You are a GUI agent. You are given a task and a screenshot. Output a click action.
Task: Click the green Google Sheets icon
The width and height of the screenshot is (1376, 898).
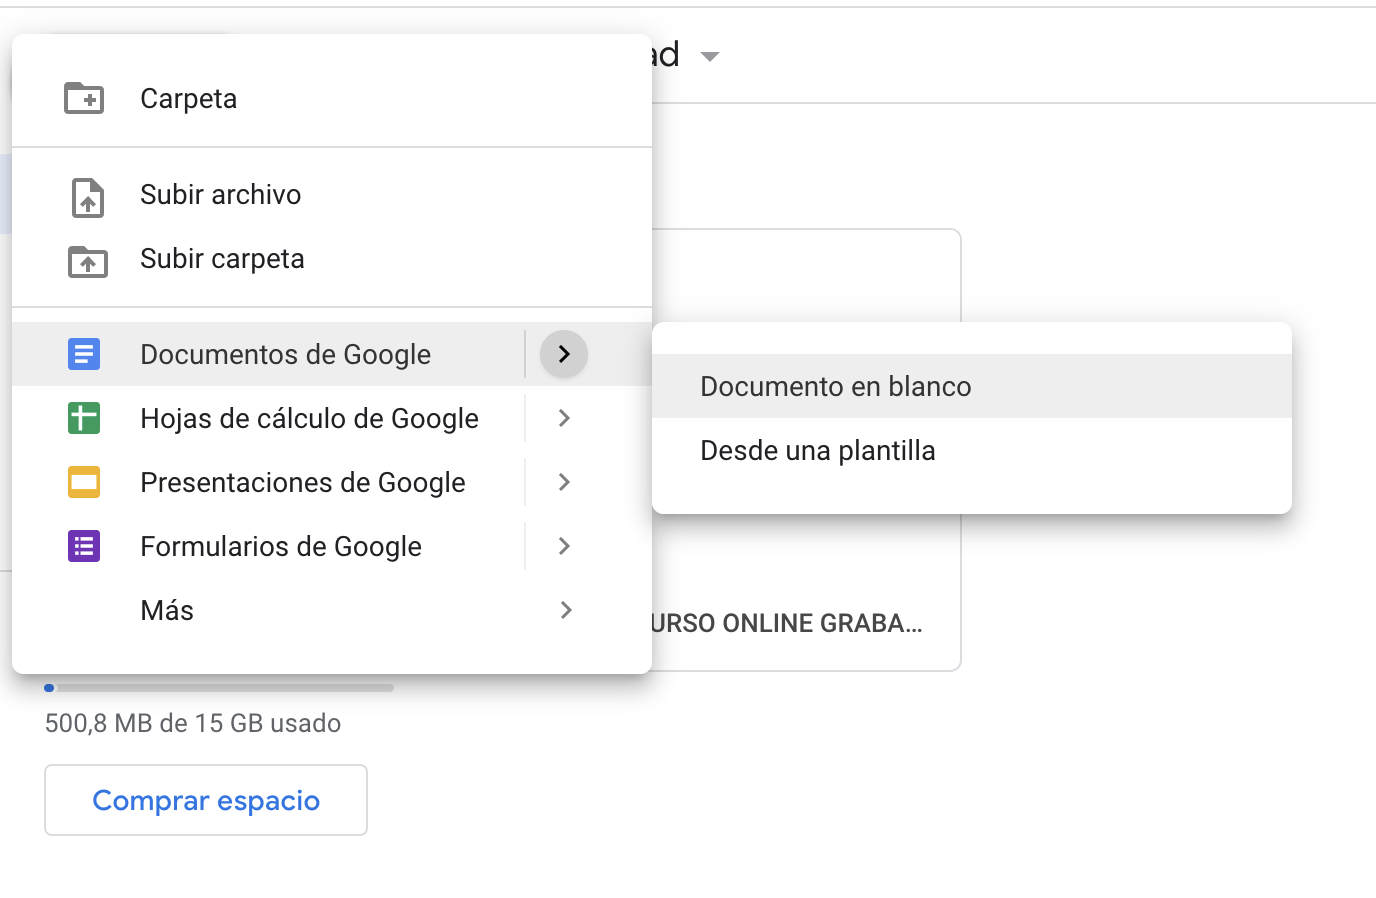coord(84,418)
